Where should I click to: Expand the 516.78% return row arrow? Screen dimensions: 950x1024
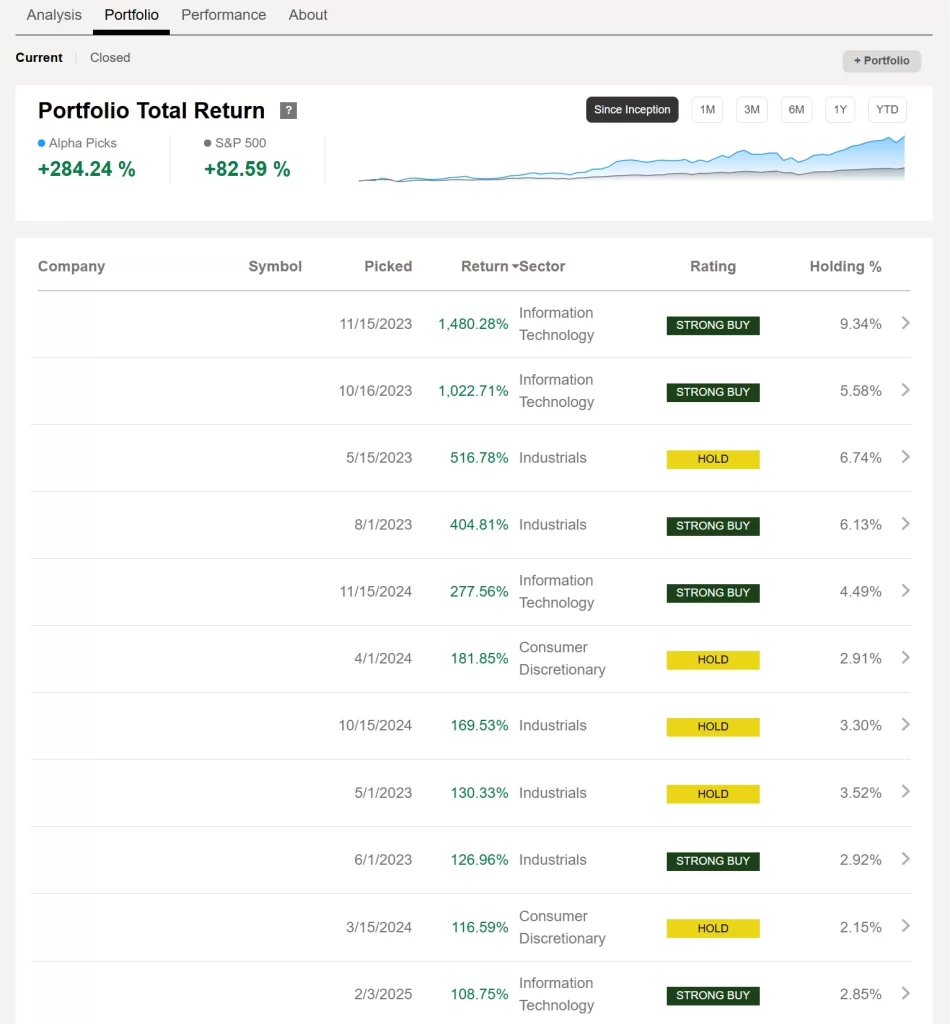point(905,457)
